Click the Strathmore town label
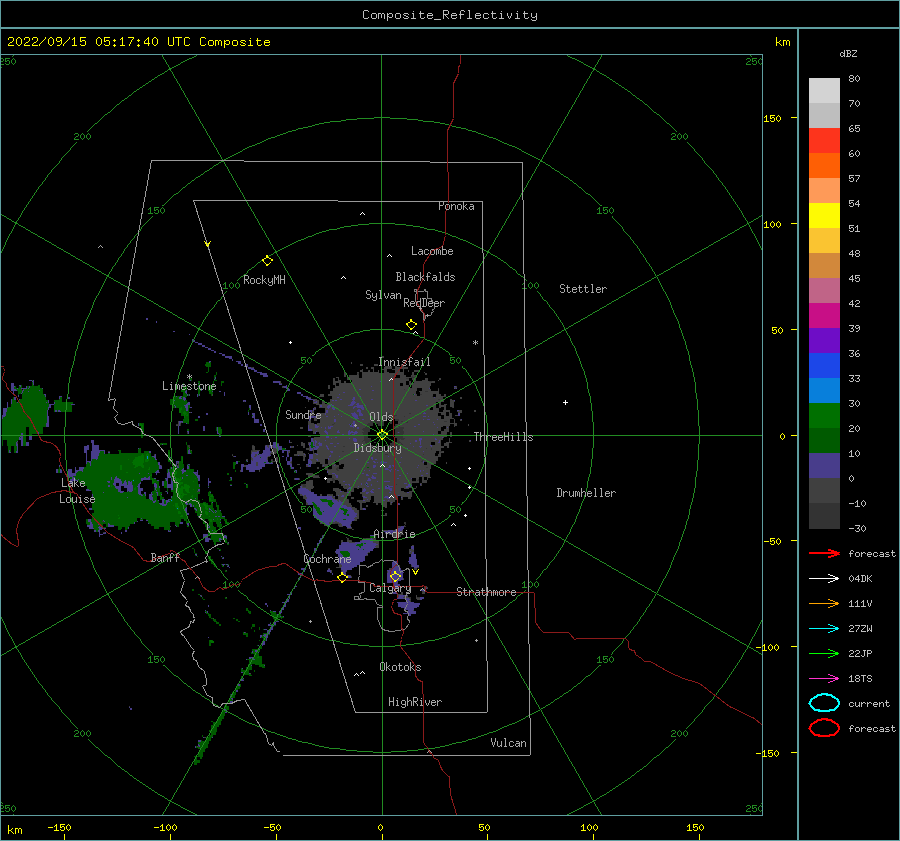Image resolution: width=900 pixels, height=841 pixels. click(x=486, y=592)
